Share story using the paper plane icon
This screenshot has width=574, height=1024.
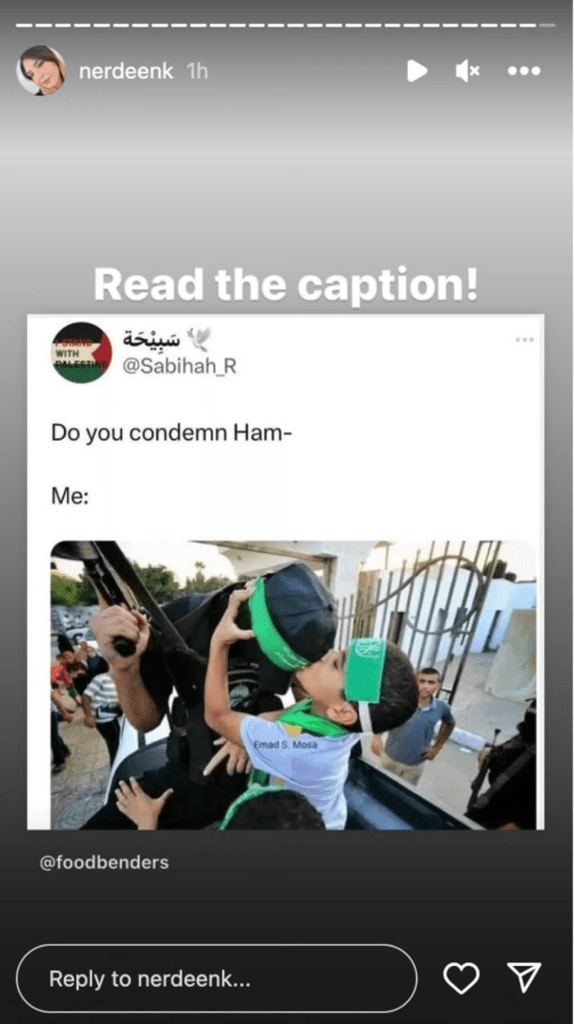coord(524,978)
